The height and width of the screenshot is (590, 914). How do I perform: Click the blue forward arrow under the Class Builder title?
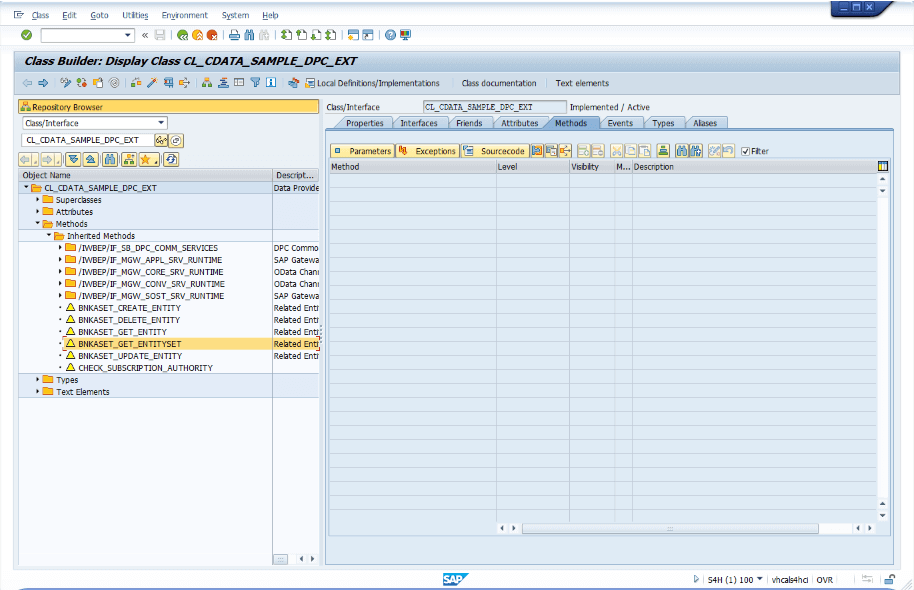[x=43, y=83]
